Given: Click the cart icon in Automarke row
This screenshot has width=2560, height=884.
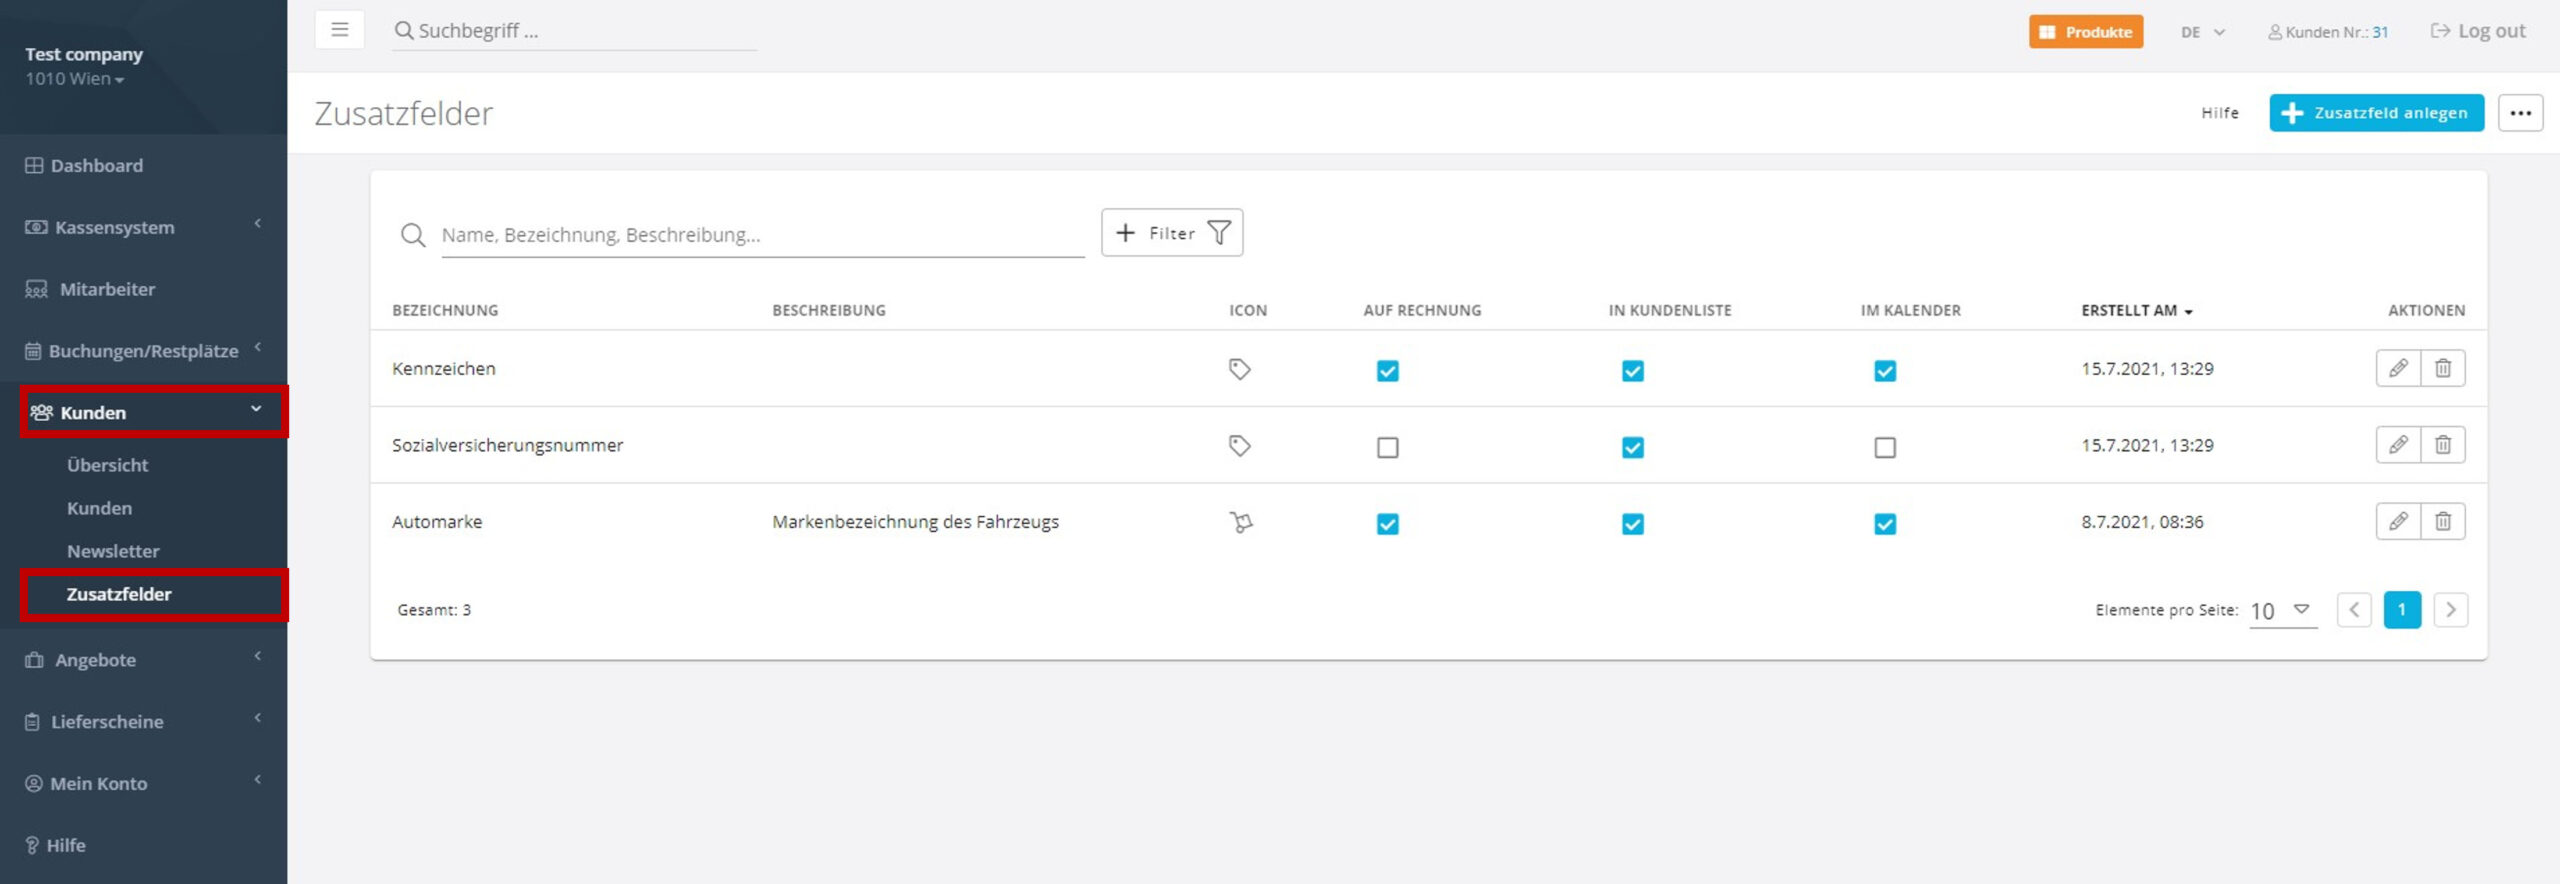Looking at the screenshot, I should [x=1241, y=522].
